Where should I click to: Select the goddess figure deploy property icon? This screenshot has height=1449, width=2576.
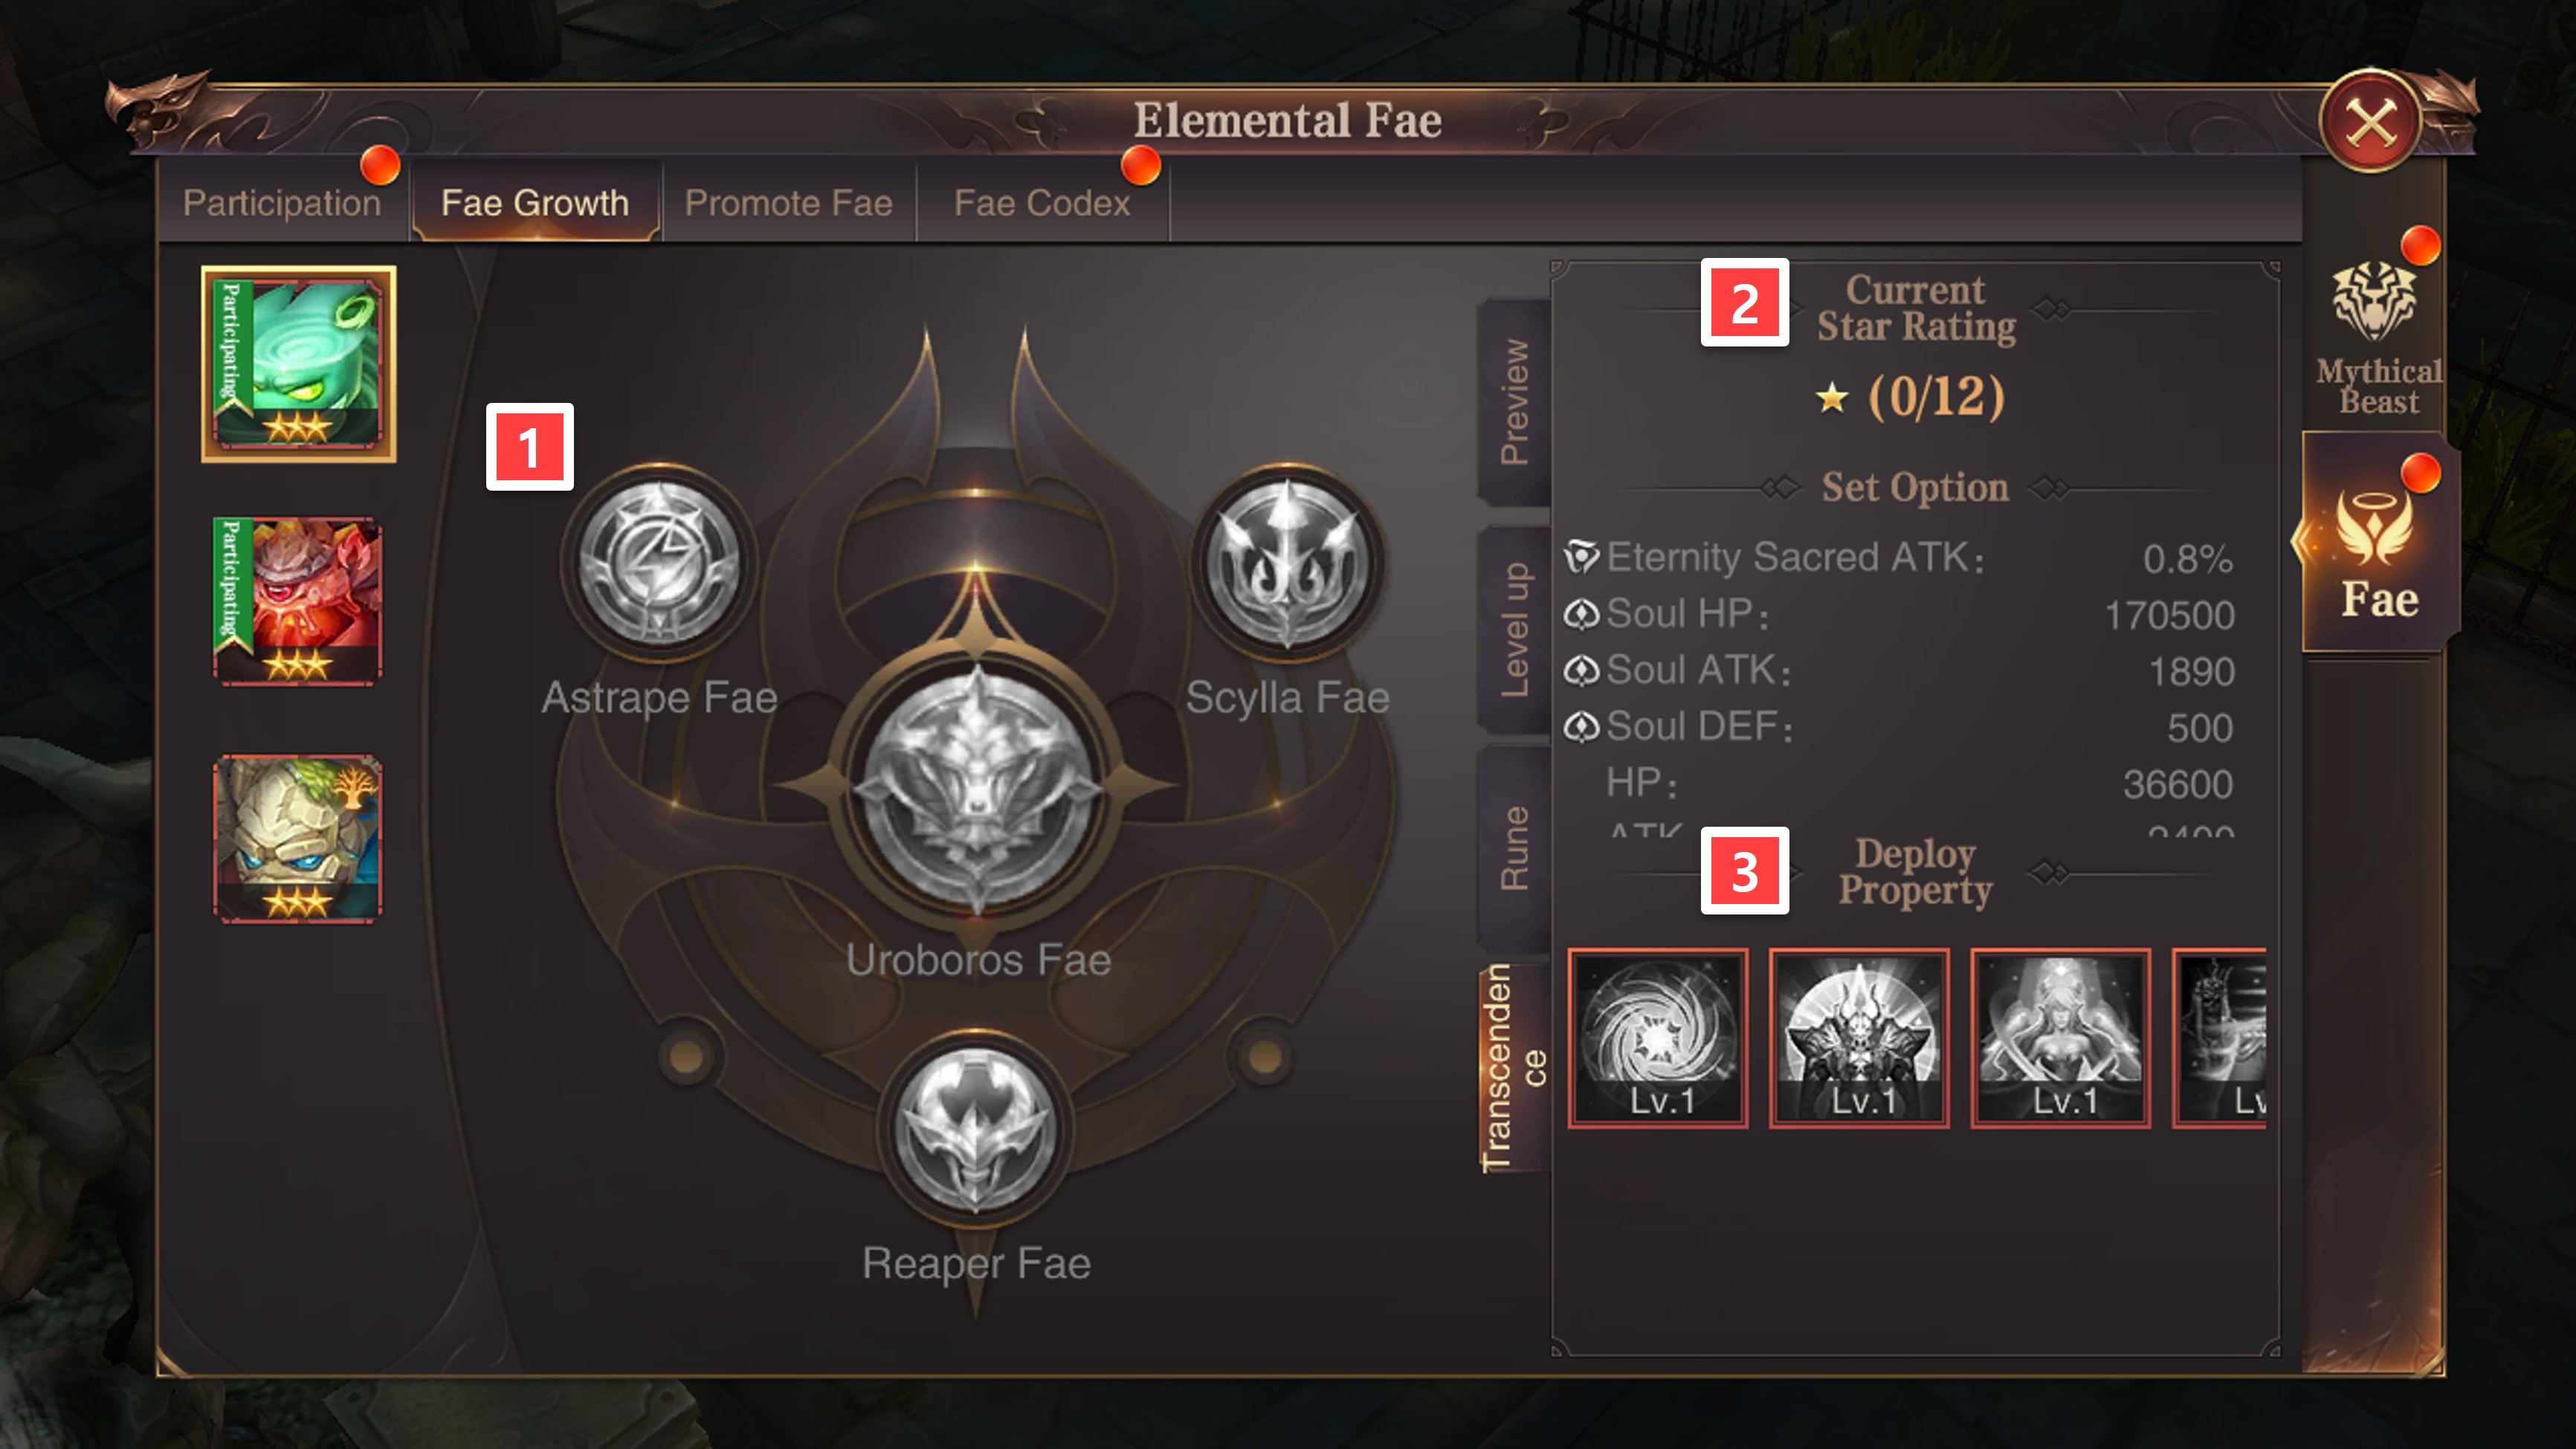tap(2060, 1038)
